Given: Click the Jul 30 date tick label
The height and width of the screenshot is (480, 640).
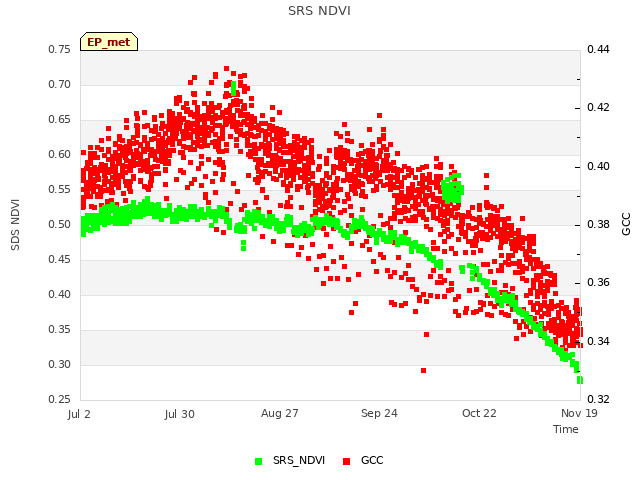Looking at the screenshot, I should click(180, 414).
